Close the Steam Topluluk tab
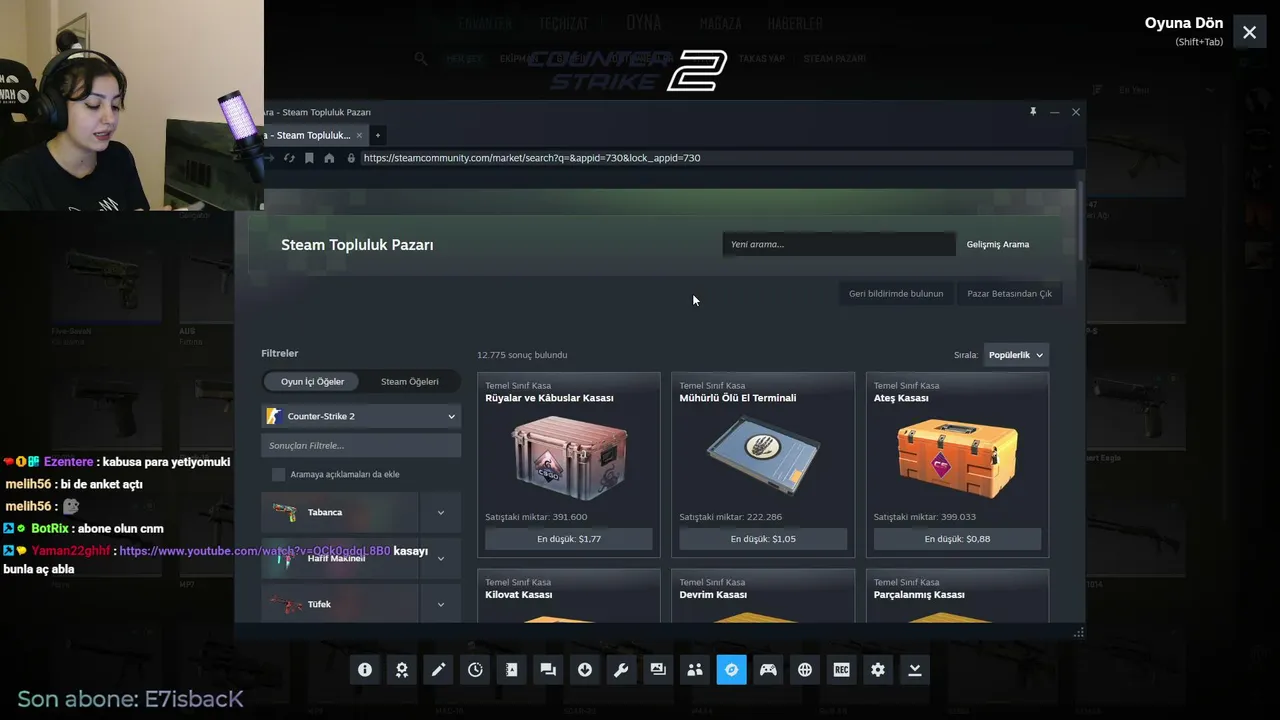The height and width of the screenshot is (720, 1280). pos(359,135)
